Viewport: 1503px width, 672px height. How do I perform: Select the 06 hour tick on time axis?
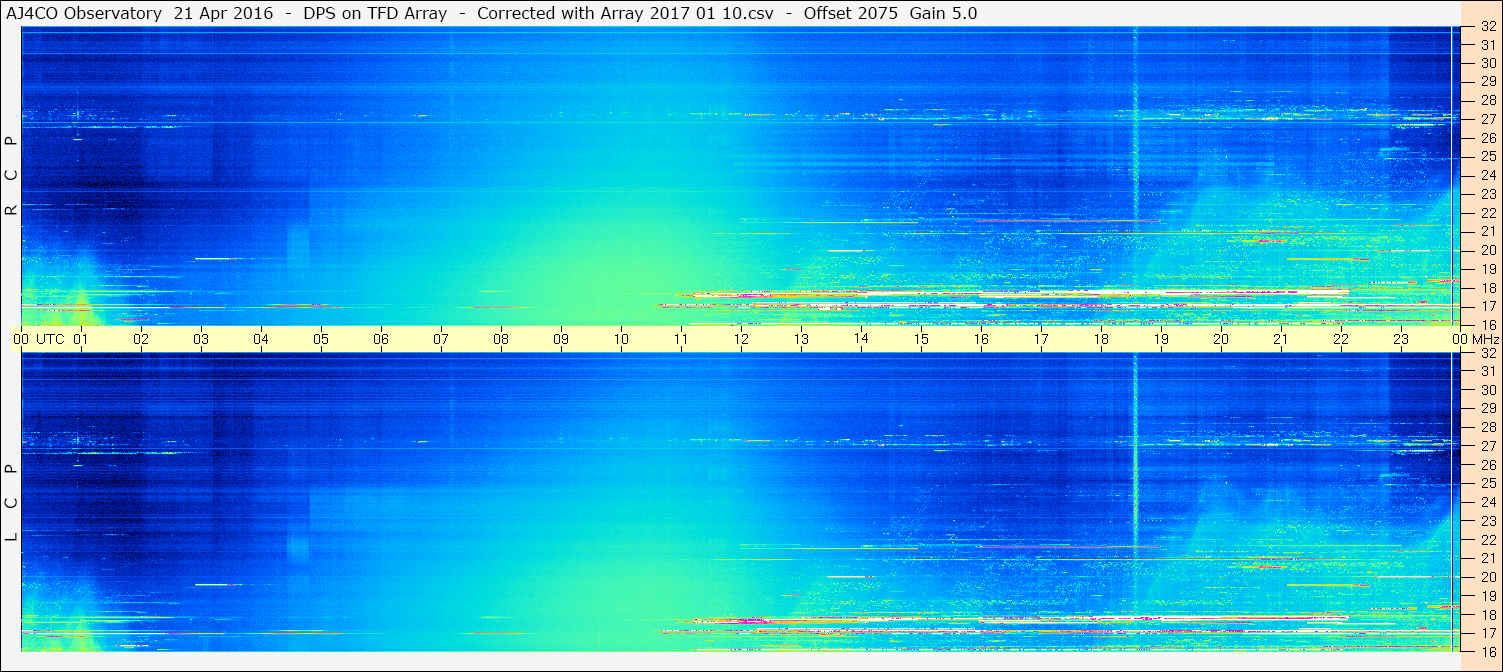(x=381, y=339)
